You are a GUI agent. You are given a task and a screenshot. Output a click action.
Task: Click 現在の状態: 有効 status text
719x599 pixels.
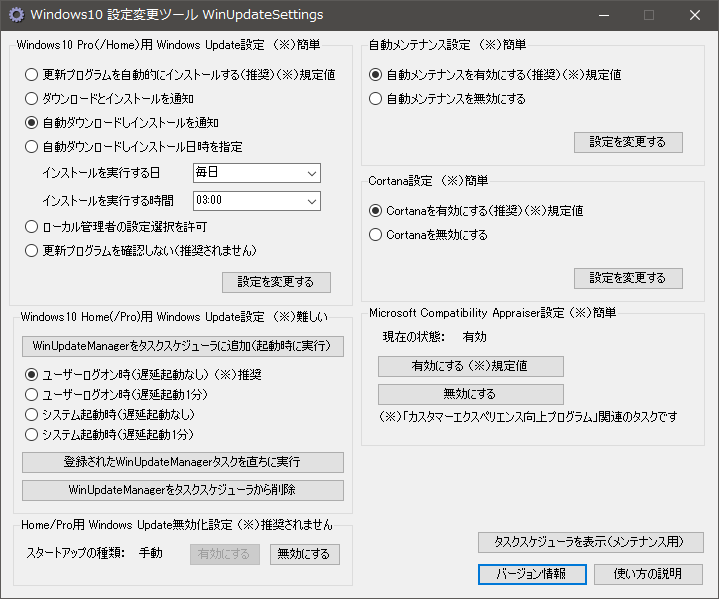pyautogui.click(x=434, y=337)
